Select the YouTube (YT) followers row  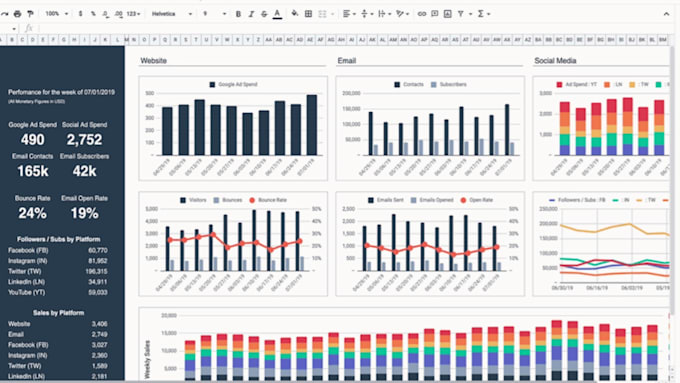58,292
